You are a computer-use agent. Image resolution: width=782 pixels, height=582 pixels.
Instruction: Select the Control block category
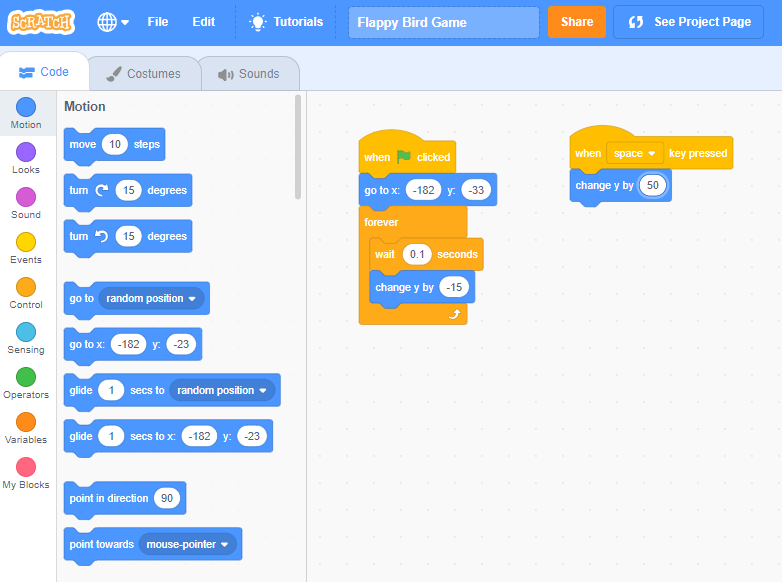(x=26, y=293)
